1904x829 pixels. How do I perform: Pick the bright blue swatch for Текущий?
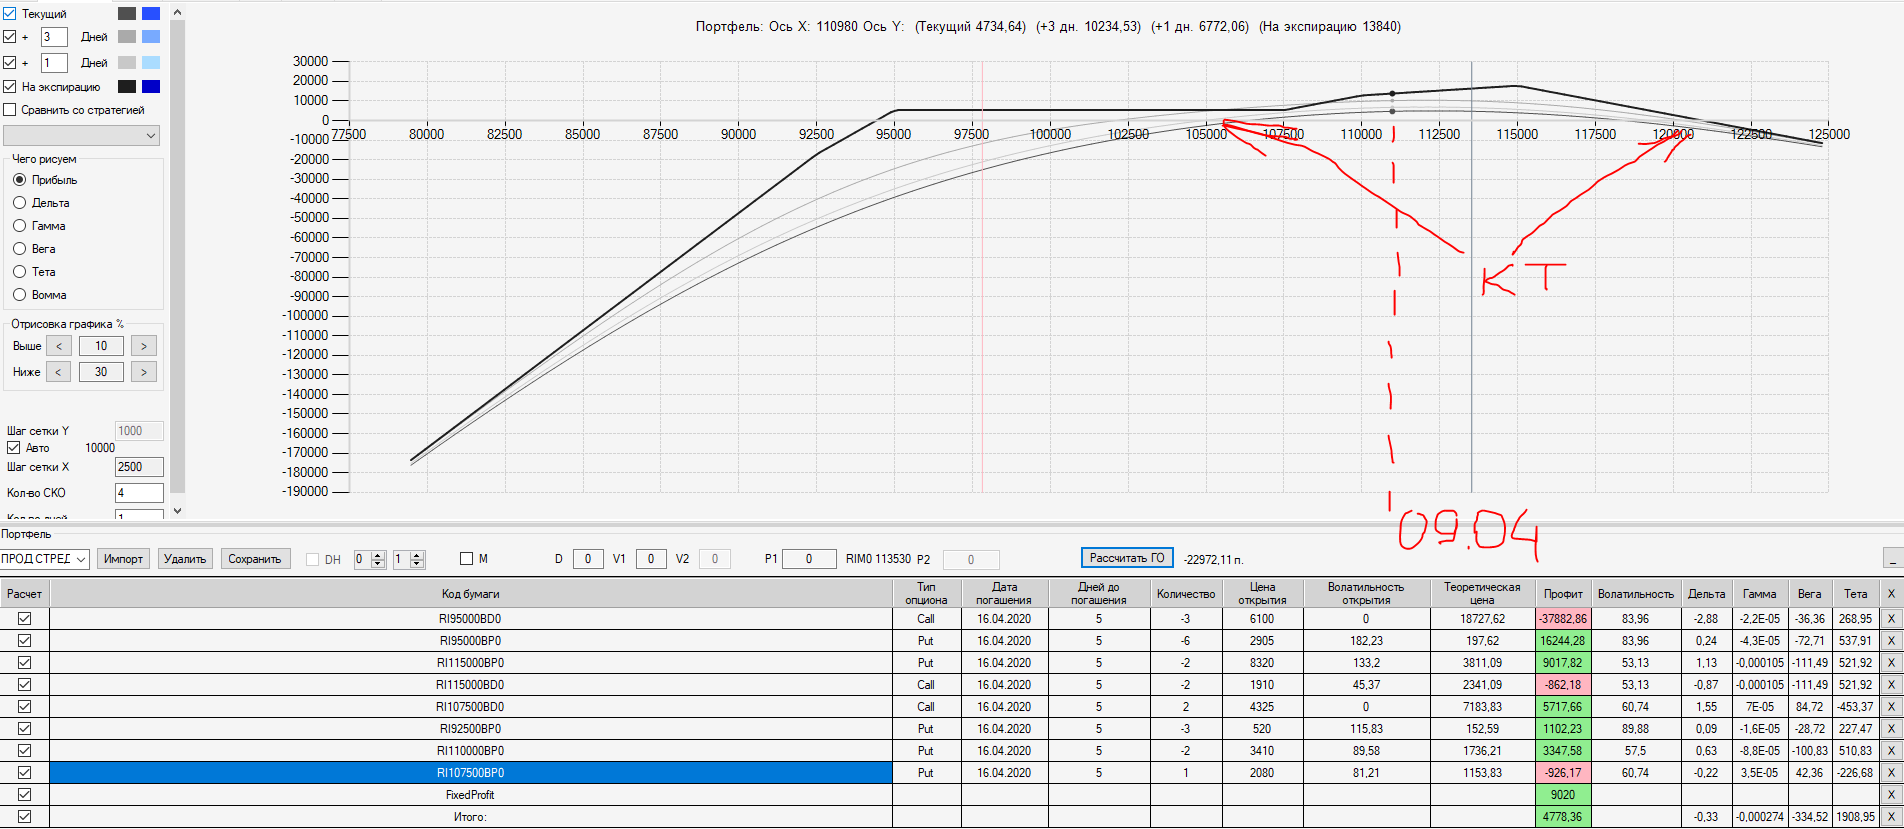point(151,13)
